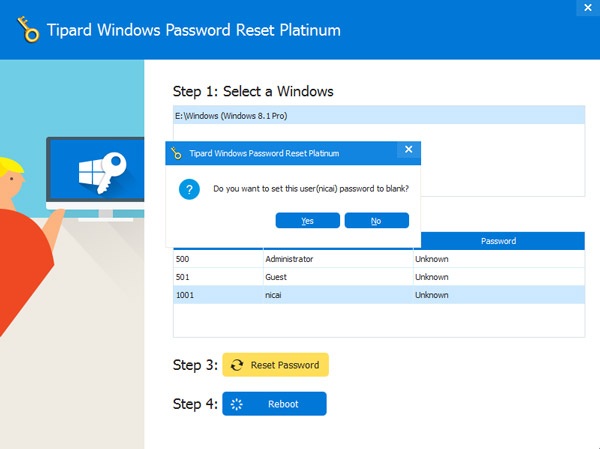Close the main Tipard application window
This screenshot has height=449, width=600.
pyautogui.click(x=588, y=8)
